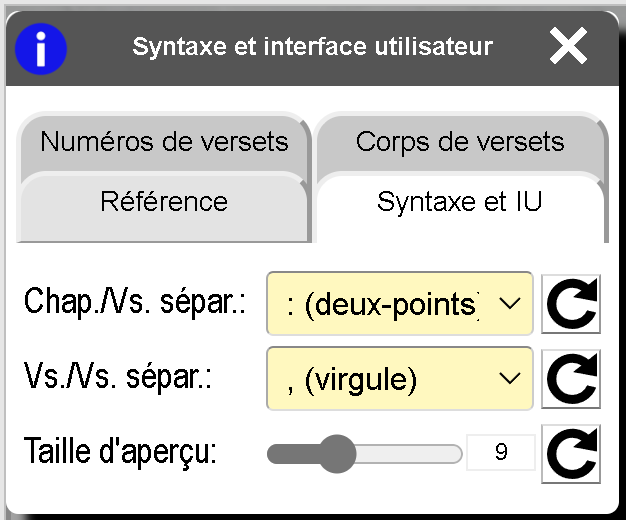This screenshot has height=520, width=626.
Task: Reset the Taille d'aperçu value
Action: point(572,453)
